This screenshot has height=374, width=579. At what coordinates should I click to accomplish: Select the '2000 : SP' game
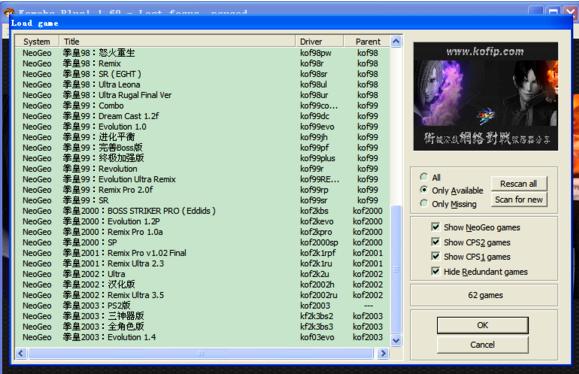(x=202, y=242)
